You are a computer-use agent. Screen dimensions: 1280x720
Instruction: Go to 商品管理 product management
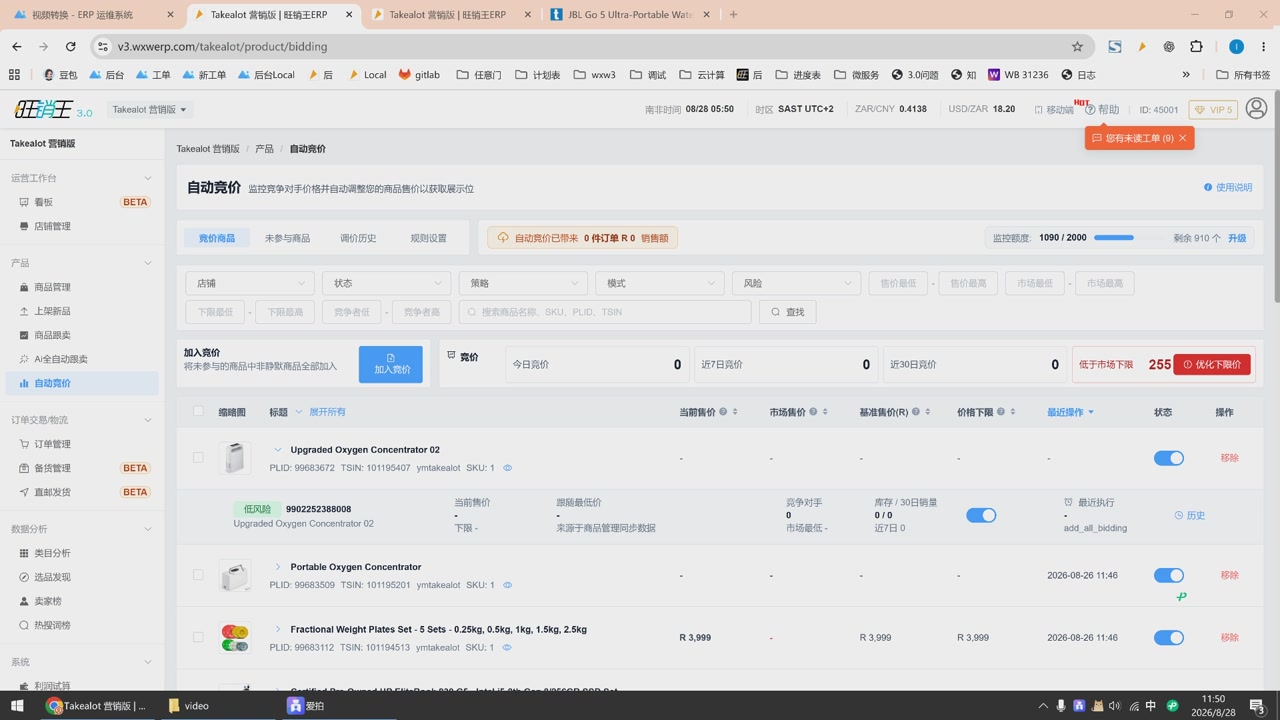click(82, 287)
